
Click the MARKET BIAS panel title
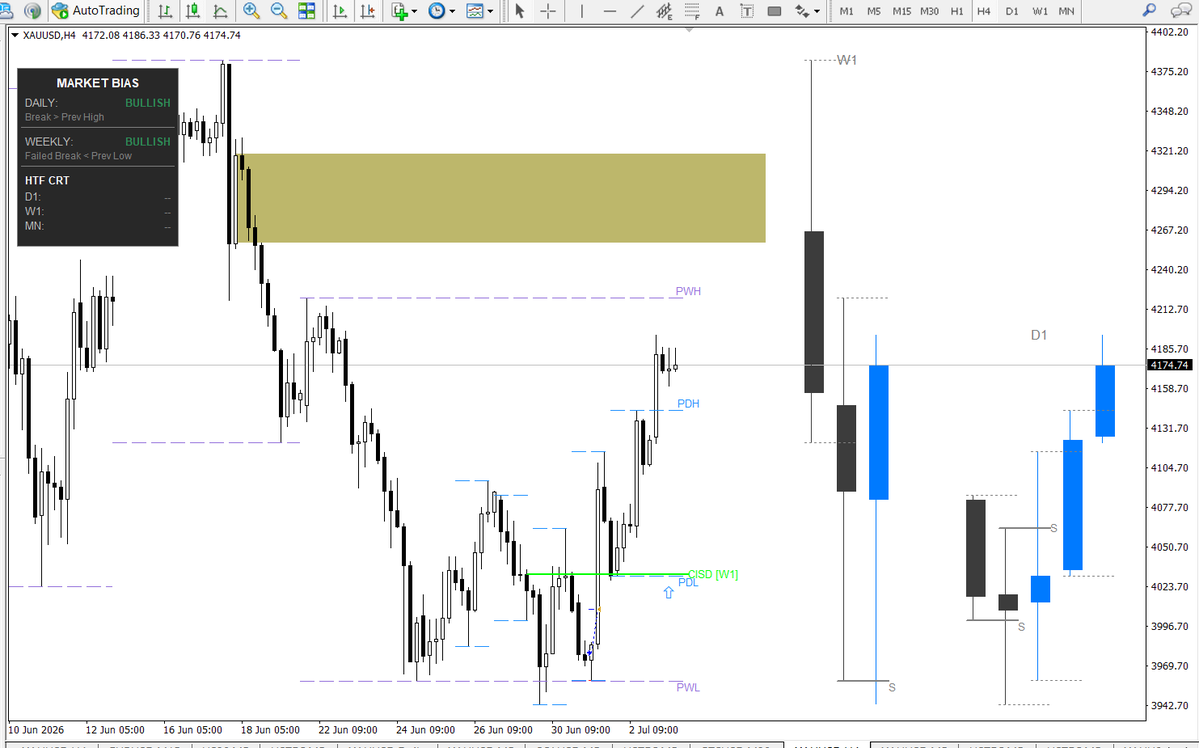click(98, 83)
